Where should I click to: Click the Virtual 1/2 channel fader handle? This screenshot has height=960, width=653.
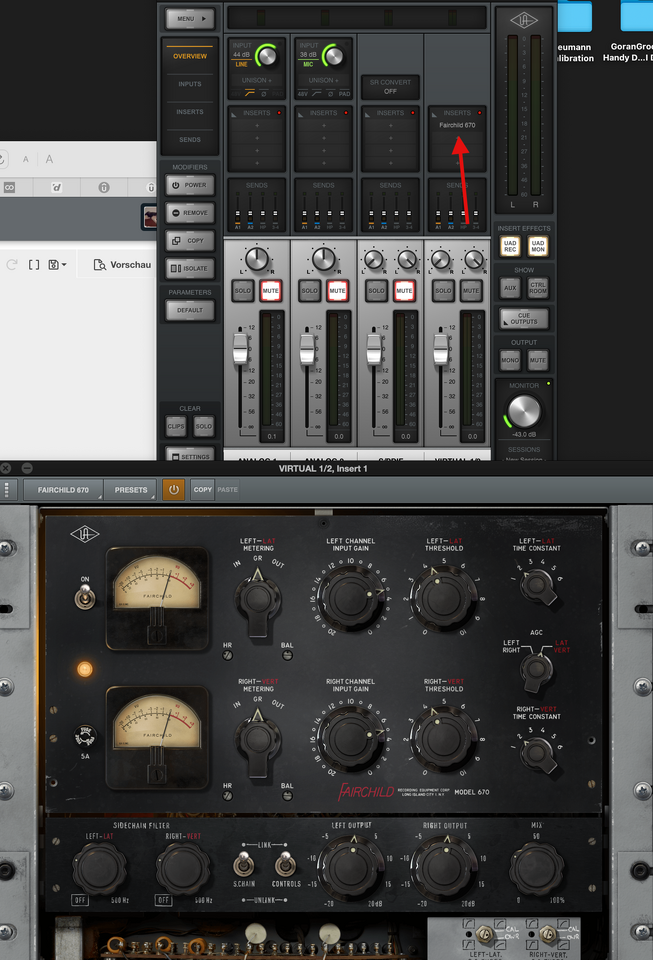[x=441, y=349]
